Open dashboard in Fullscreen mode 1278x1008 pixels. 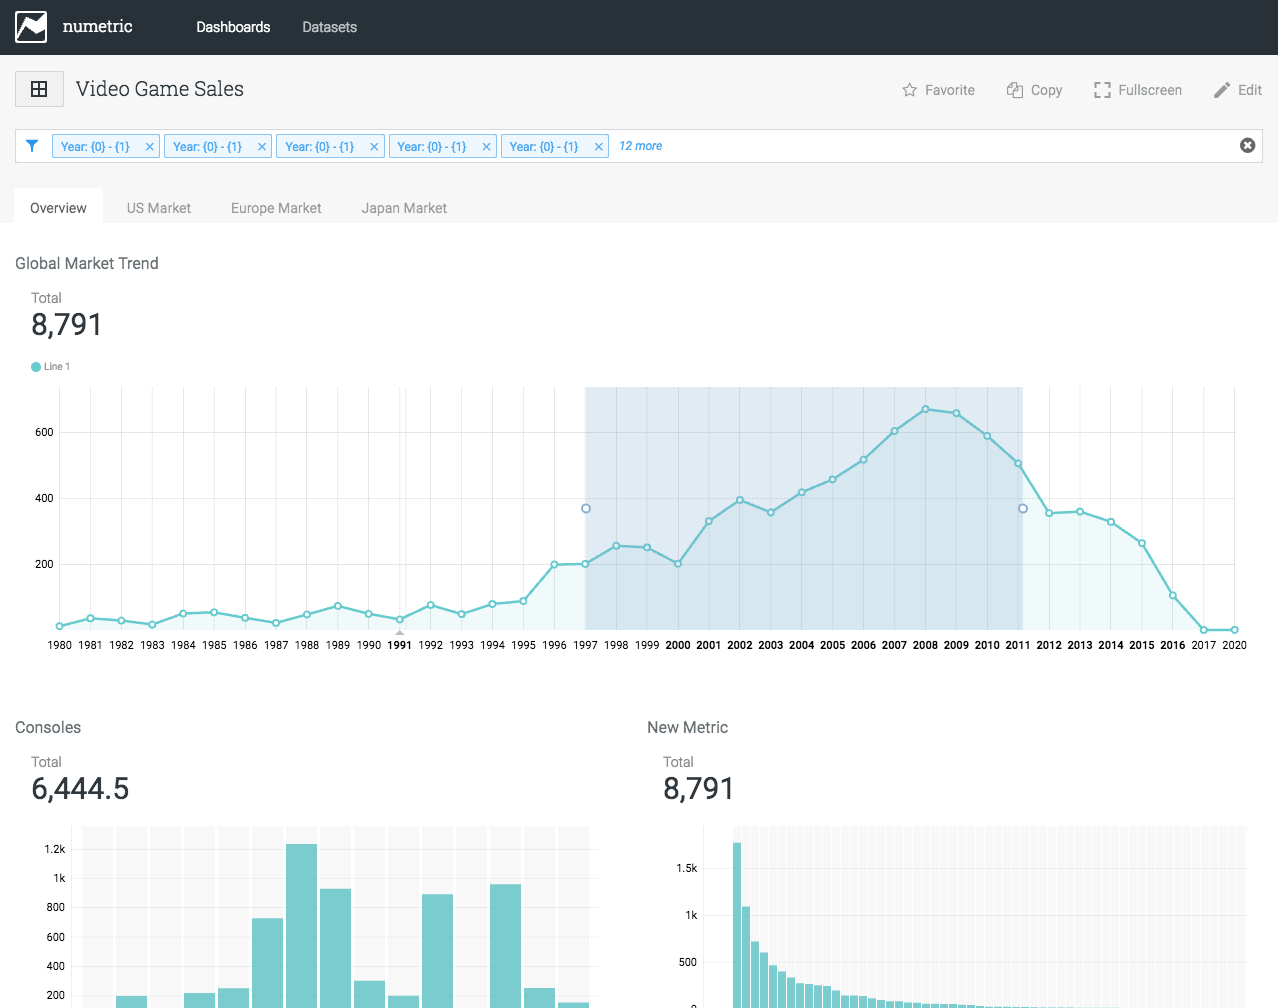1138,90
